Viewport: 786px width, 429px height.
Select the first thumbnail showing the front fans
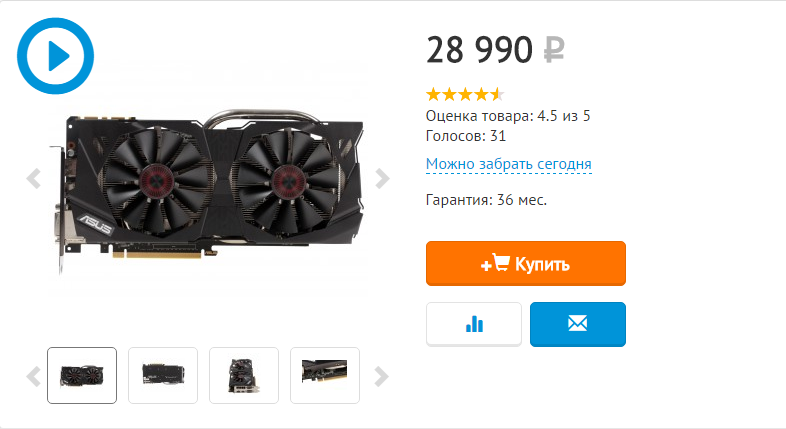82,375
